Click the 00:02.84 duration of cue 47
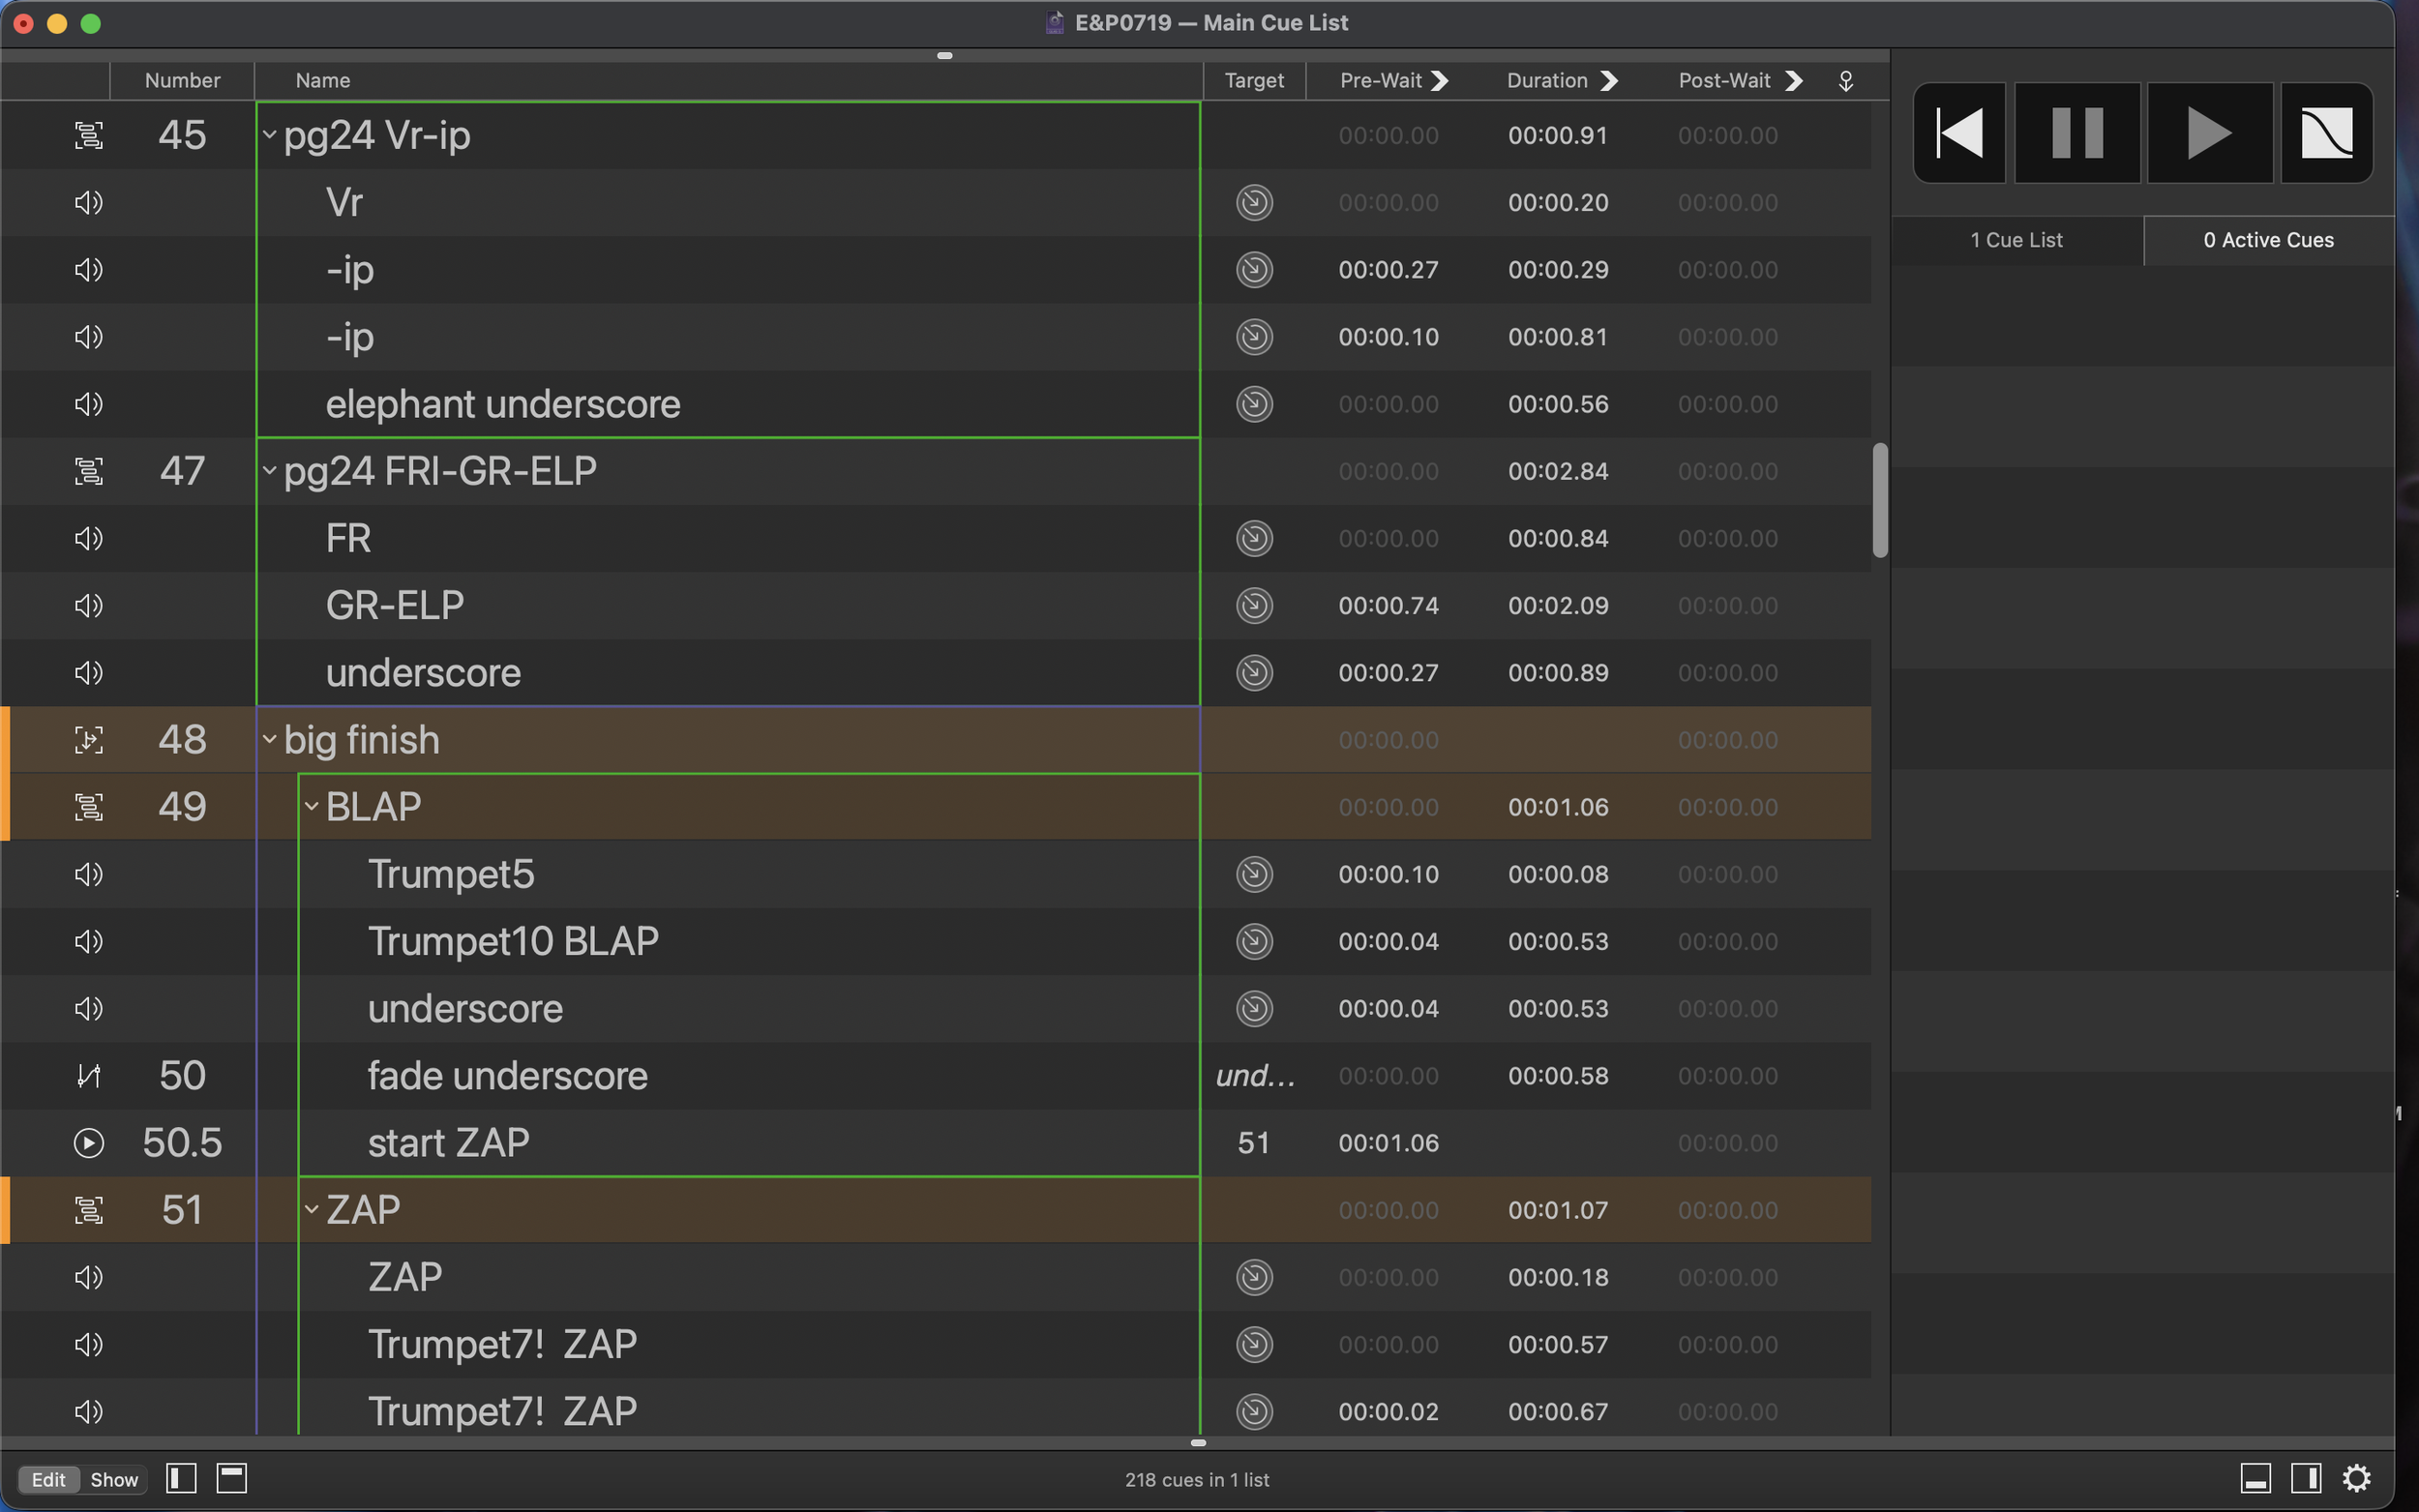Viewport: 2419px width, 1512px height. 1558,471
